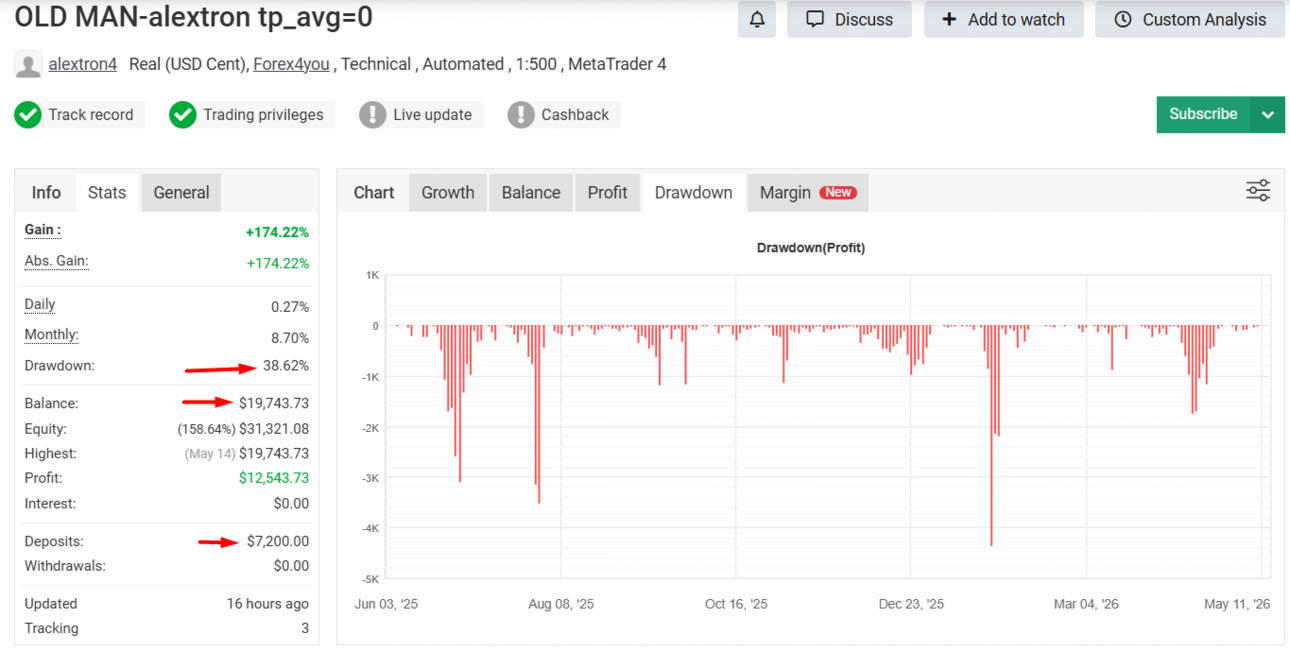
Task: Select the Chart tab
Action: click(x=374, y=193)
